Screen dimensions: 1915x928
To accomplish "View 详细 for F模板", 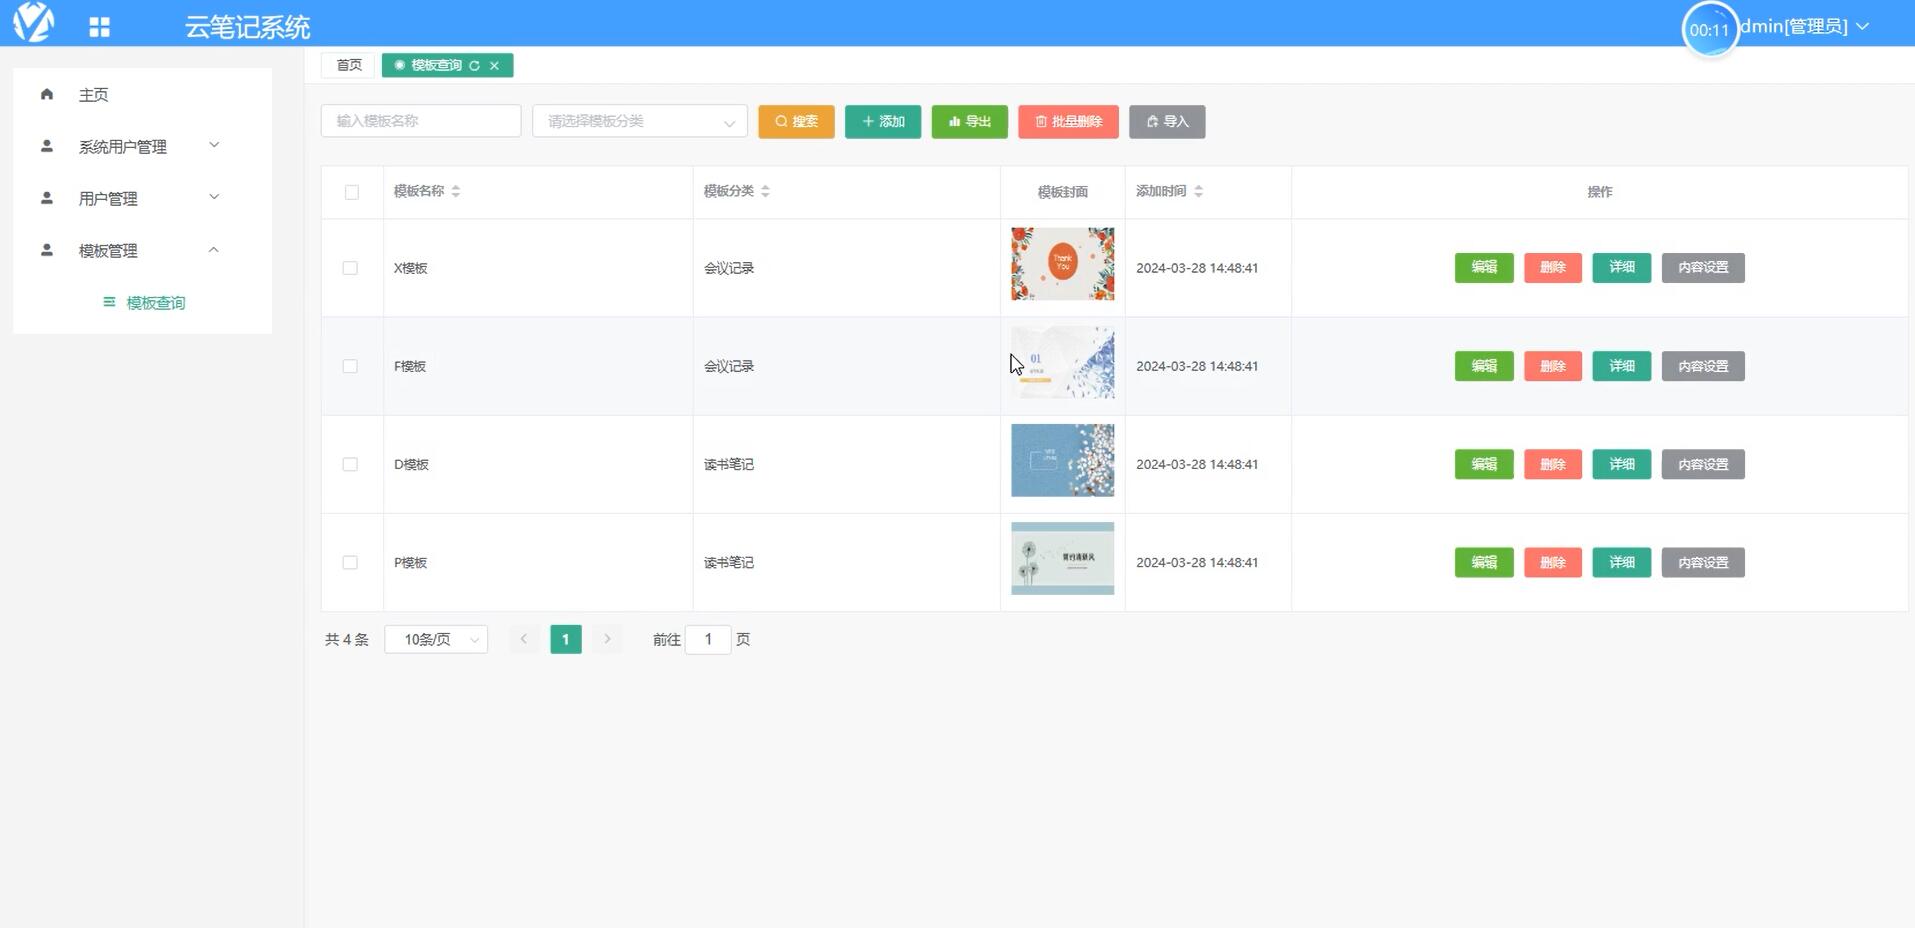I will 1622,366.
